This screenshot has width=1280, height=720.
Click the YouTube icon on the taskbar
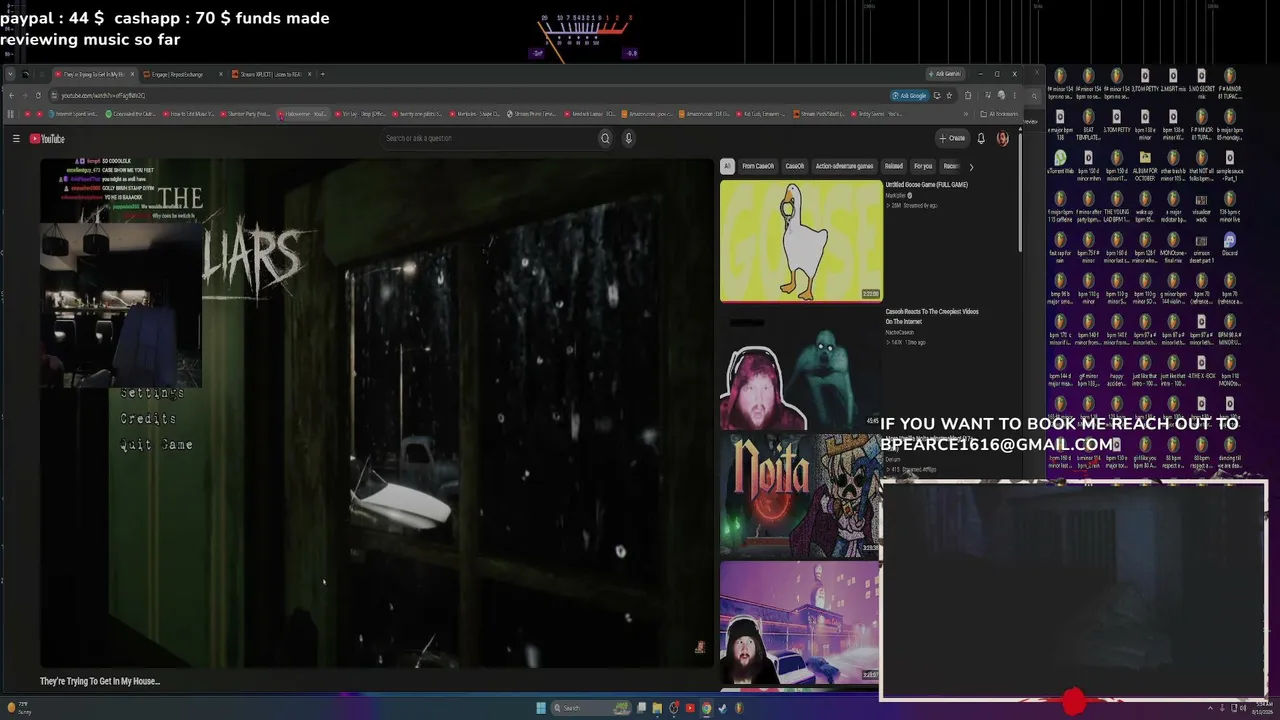click(690, 708)
